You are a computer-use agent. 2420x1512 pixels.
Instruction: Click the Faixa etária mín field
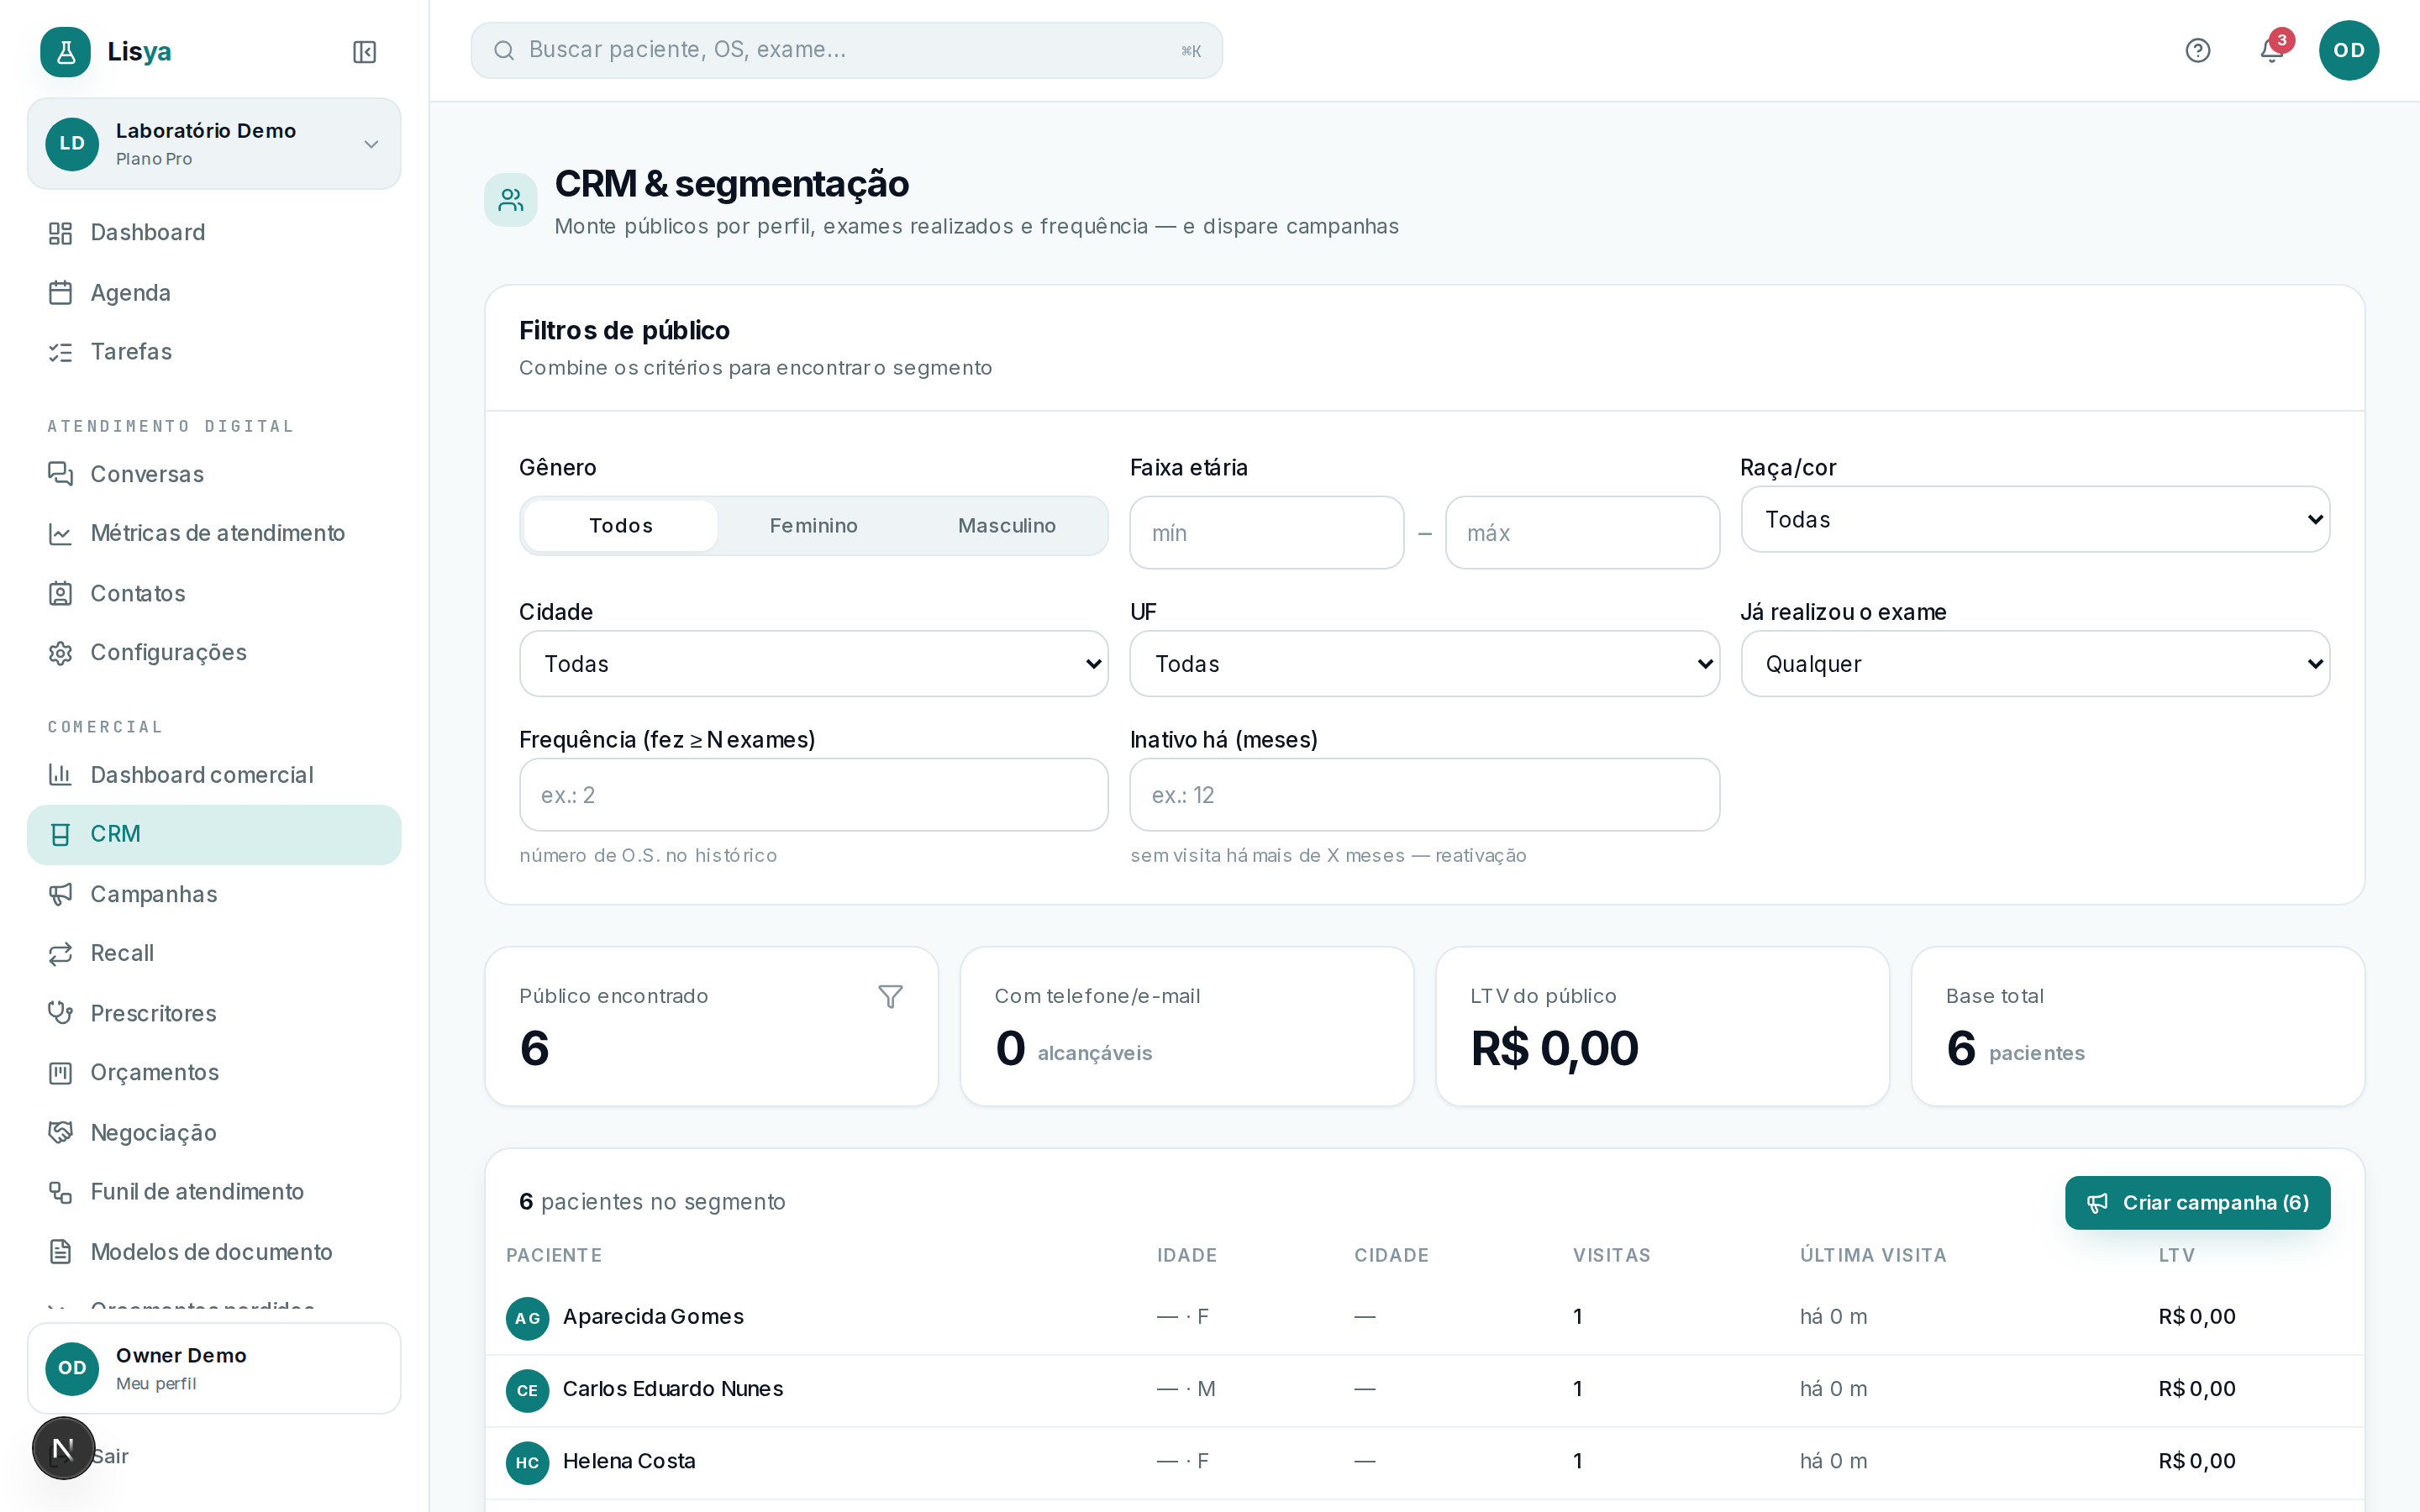(x=1266, y=533)
